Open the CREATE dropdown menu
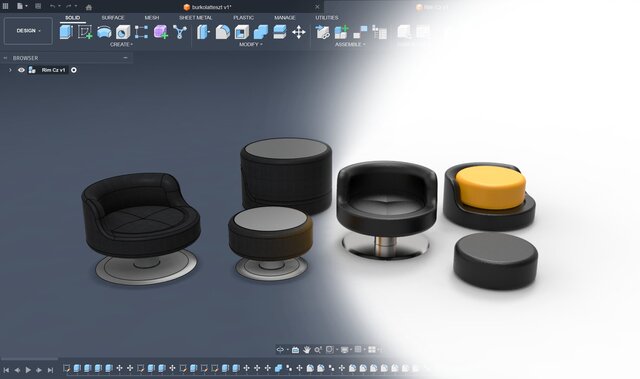640x379 pixels. coord(121,44)
